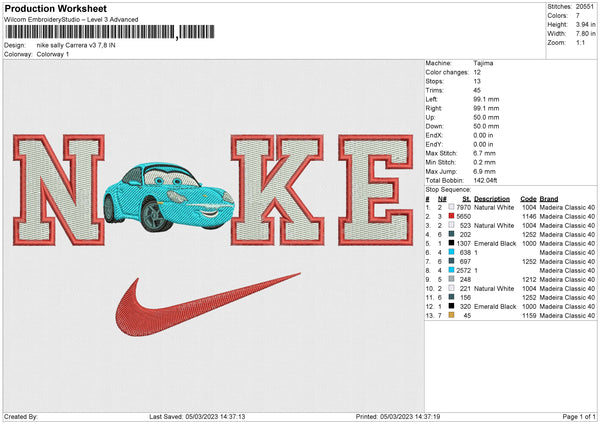Click the Min Stitch value 0.2 mm
Viewport: 600px width, 424px height.
coord(484,162)
